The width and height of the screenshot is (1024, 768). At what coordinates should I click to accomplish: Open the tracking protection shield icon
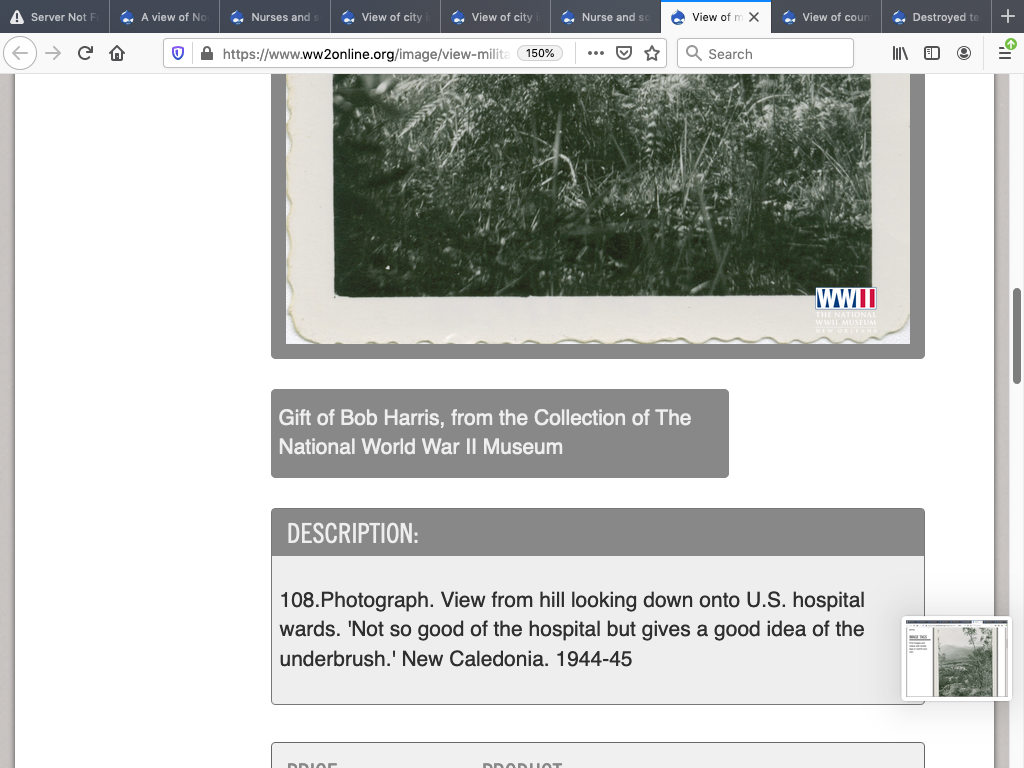pos(179,54)
